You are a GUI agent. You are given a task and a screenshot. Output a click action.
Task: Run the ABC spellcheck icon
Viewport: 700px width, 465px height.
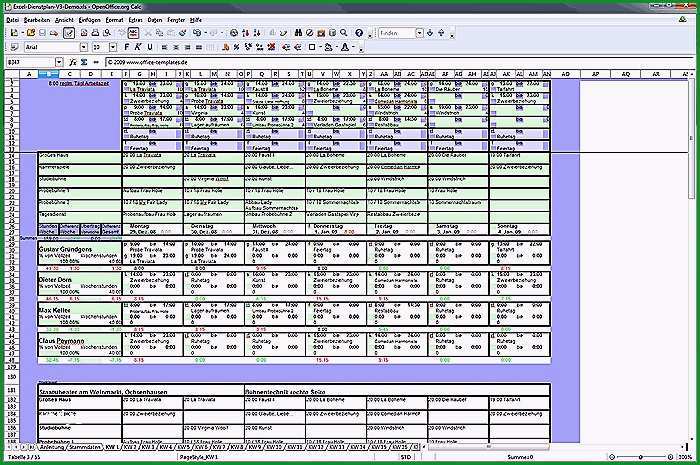pos(133,33)
